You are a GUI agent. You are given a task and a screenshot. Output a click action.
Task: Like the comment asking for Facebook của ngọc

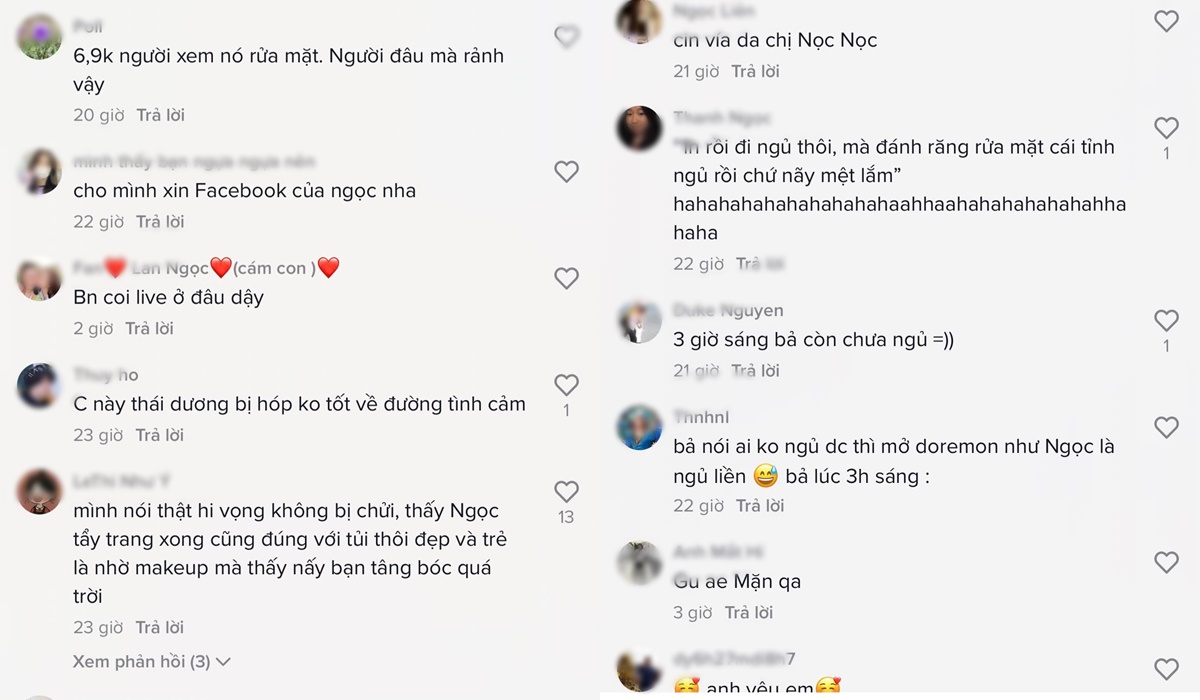pyautogui.click(x=567, y=172)
